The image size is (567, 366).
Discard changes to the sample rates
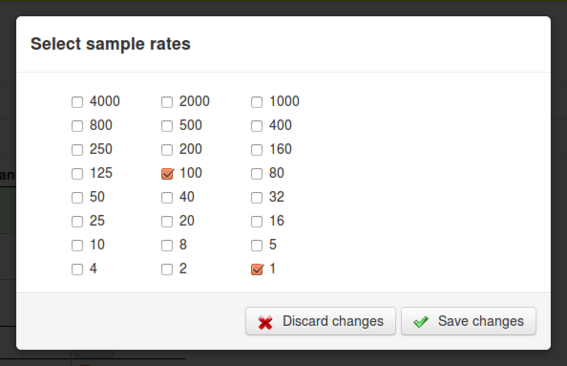(320, 321)
